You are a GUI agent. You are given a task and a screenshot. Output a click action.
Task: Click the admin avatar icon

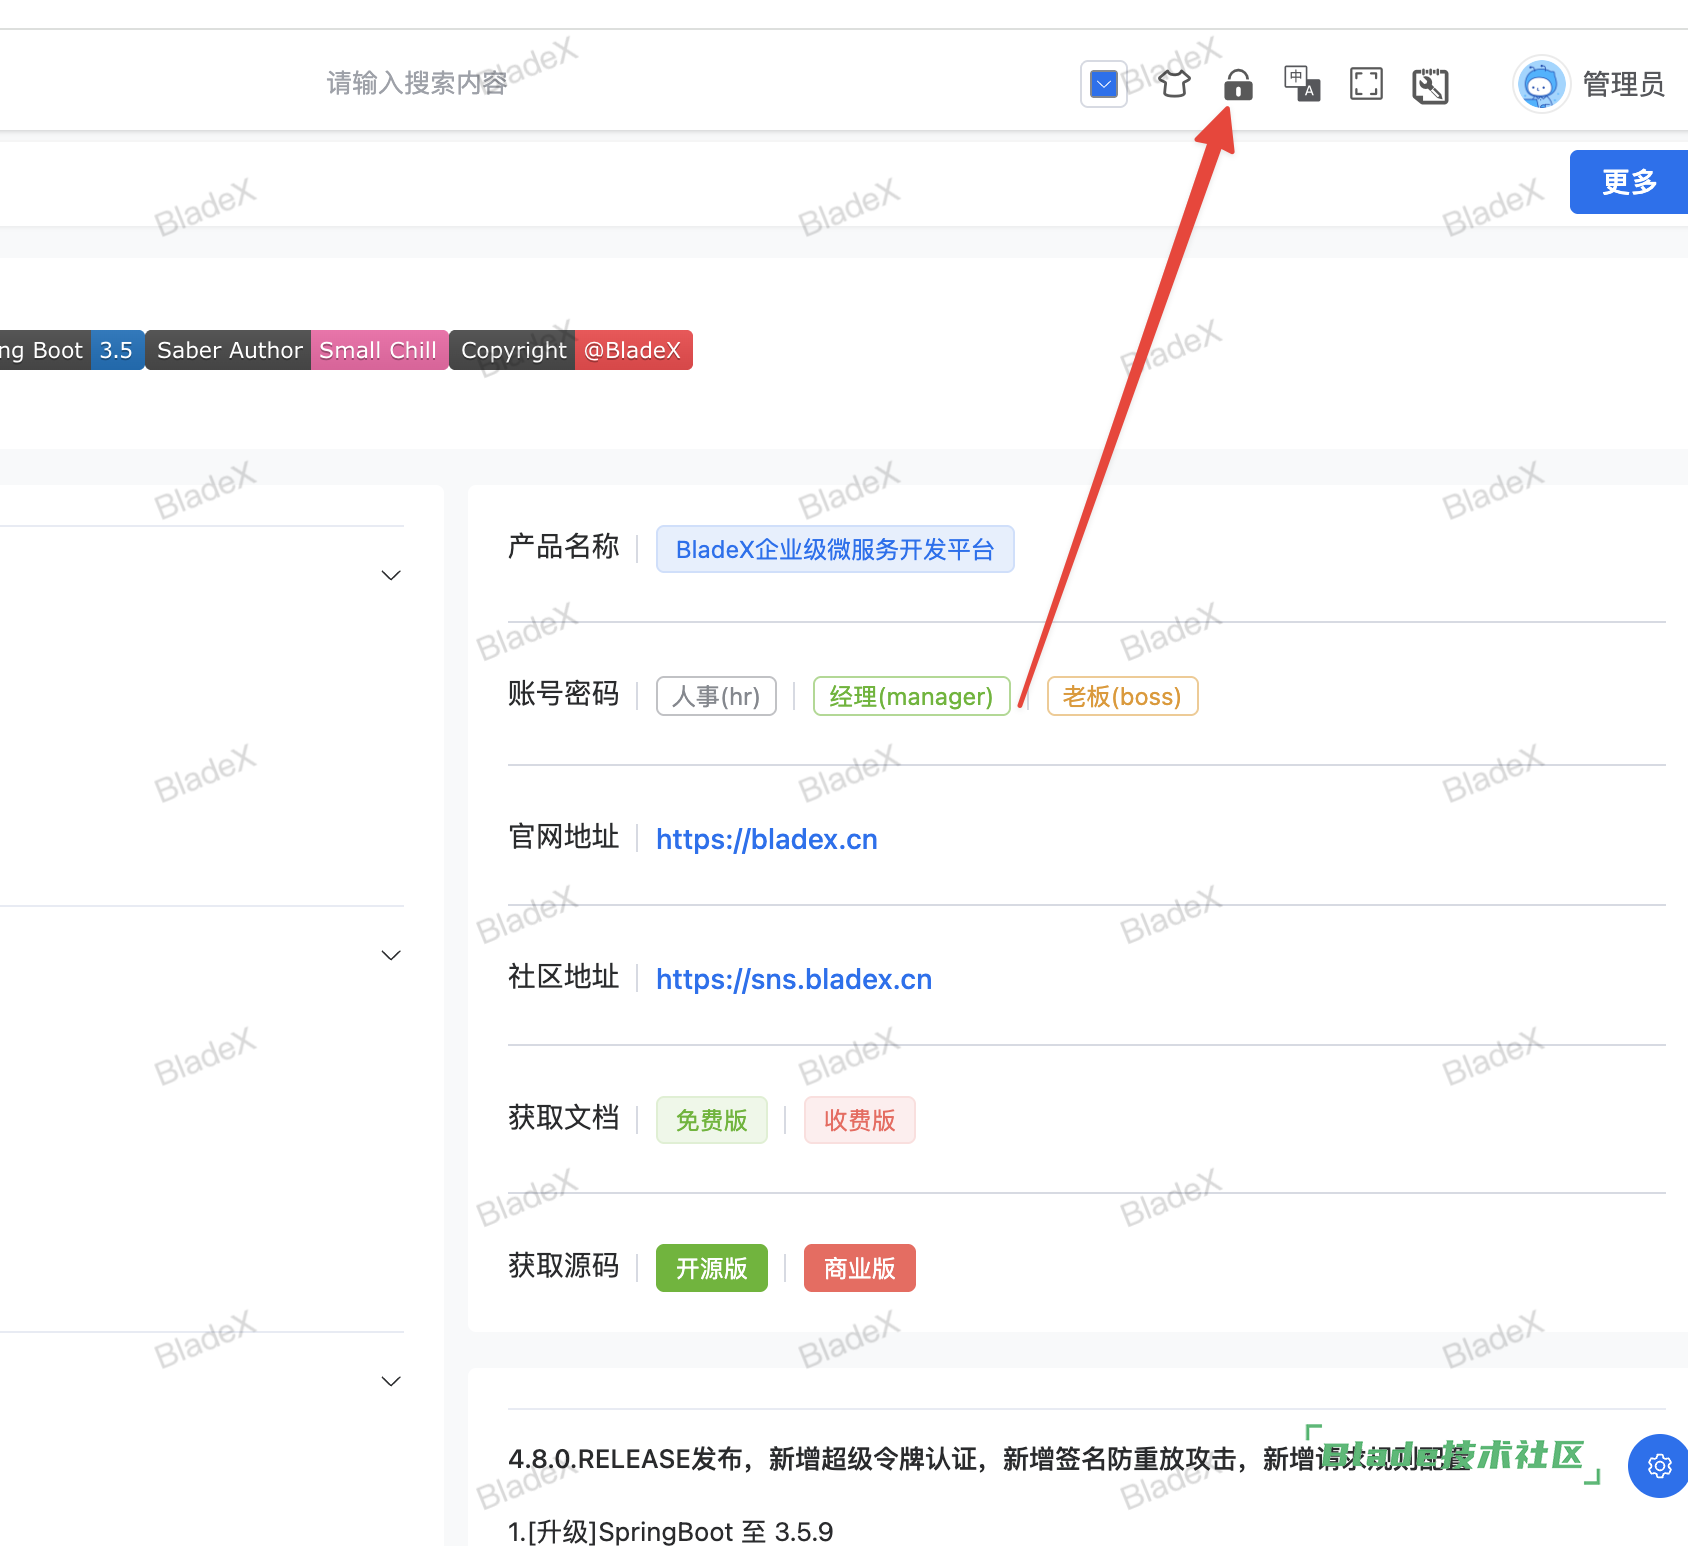[x=1540, y=84]
